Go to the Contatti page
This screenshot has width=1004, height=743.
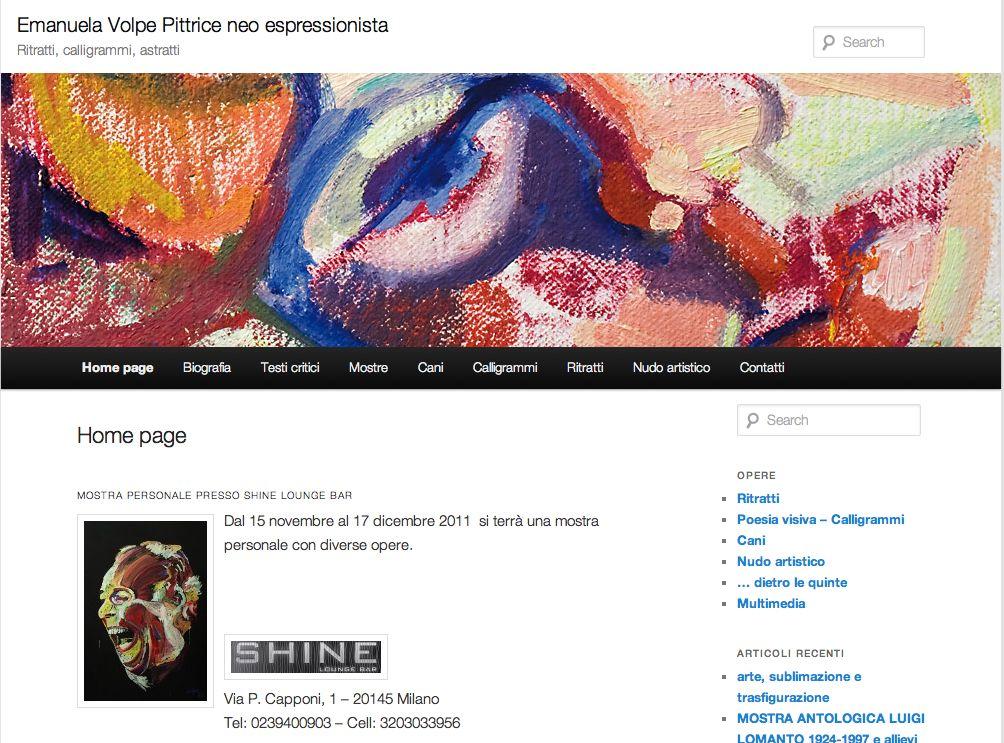pos(762,368)
